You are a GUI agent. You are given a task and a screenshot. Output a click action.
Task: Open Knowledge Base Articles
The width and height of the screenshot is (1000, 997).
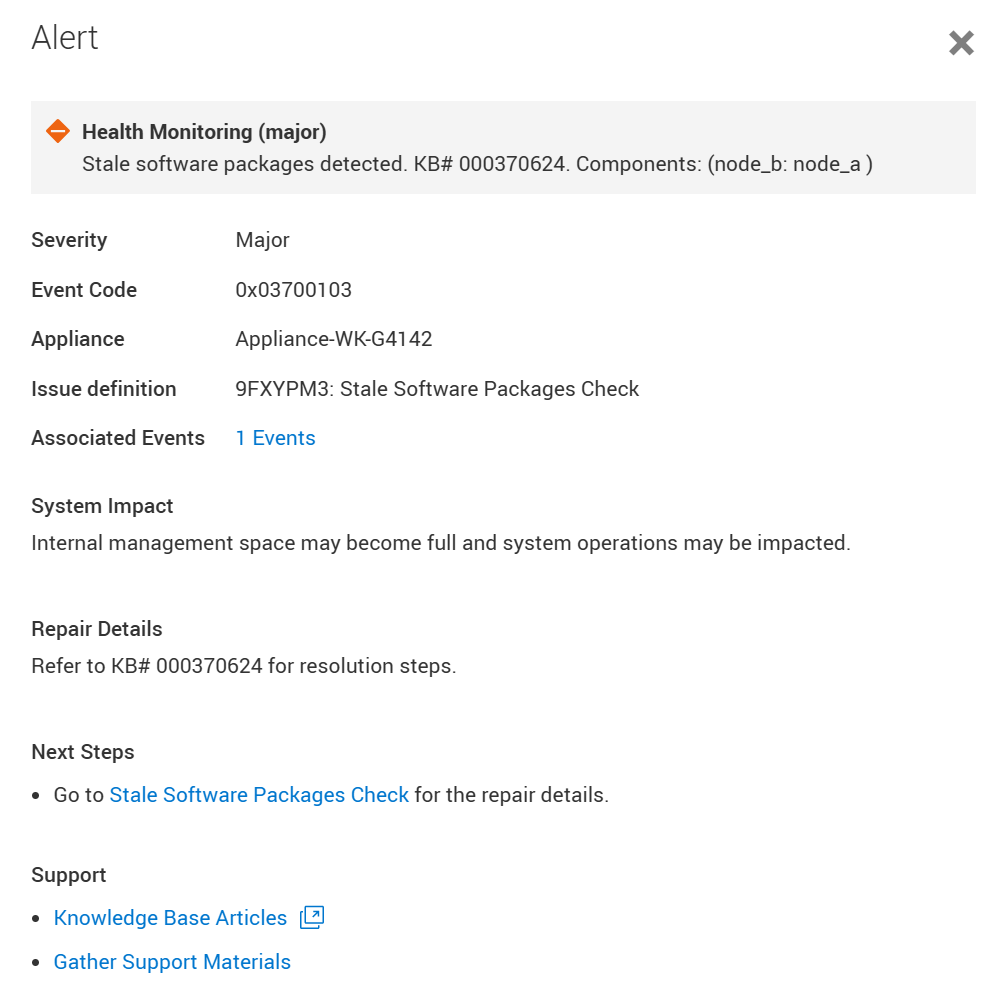(170, 917)
